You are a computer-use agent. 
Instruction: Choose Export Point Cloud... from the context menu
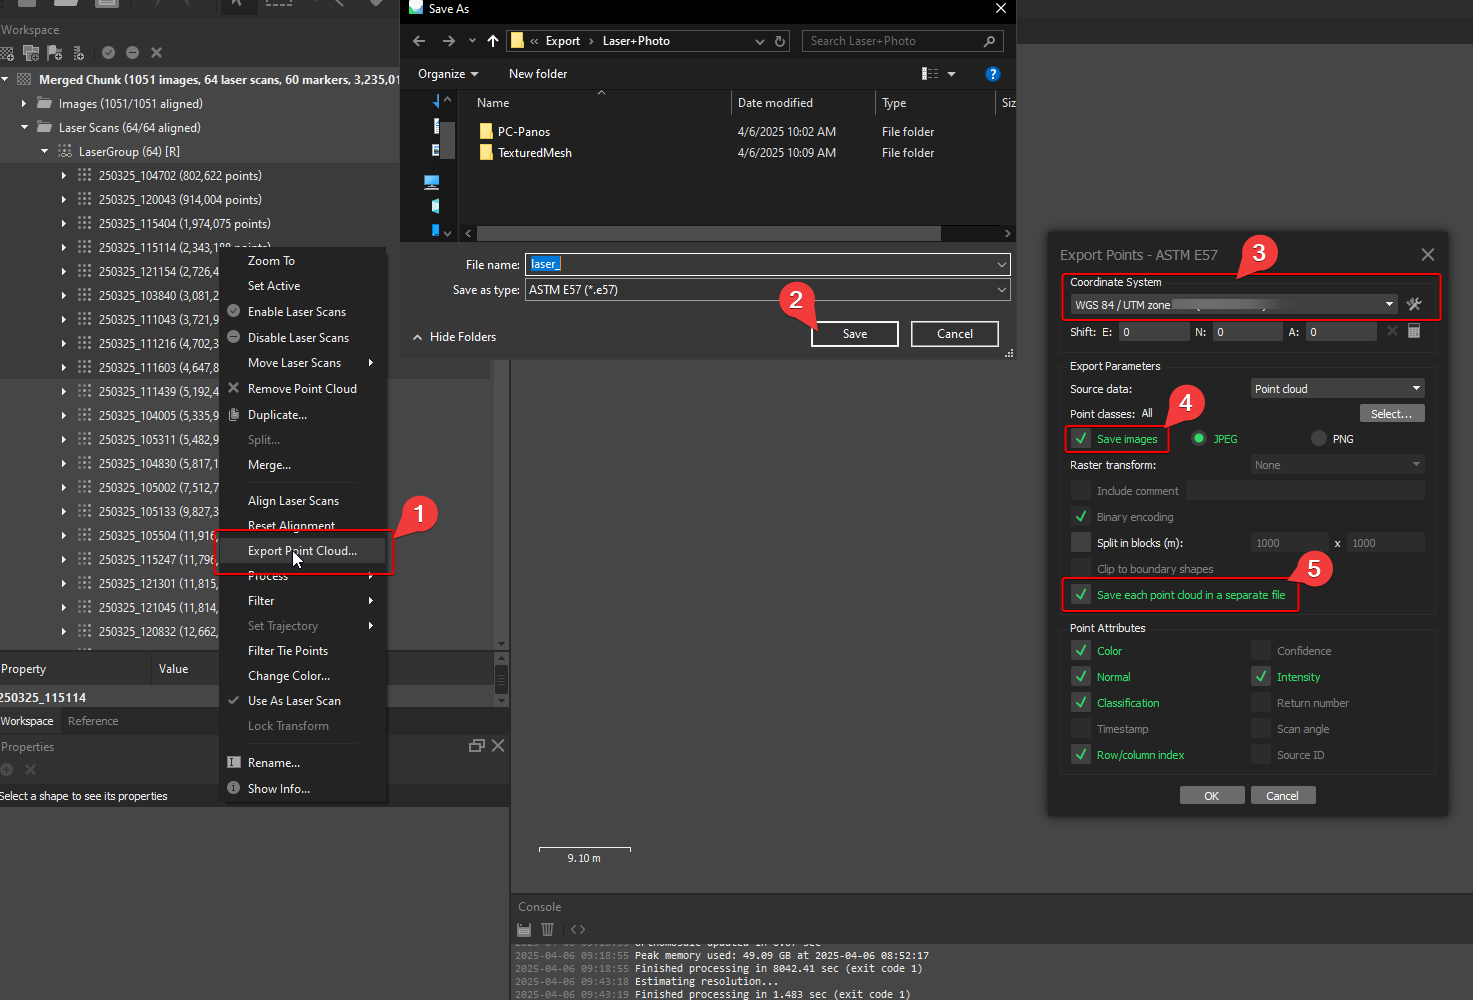point(303,551)
